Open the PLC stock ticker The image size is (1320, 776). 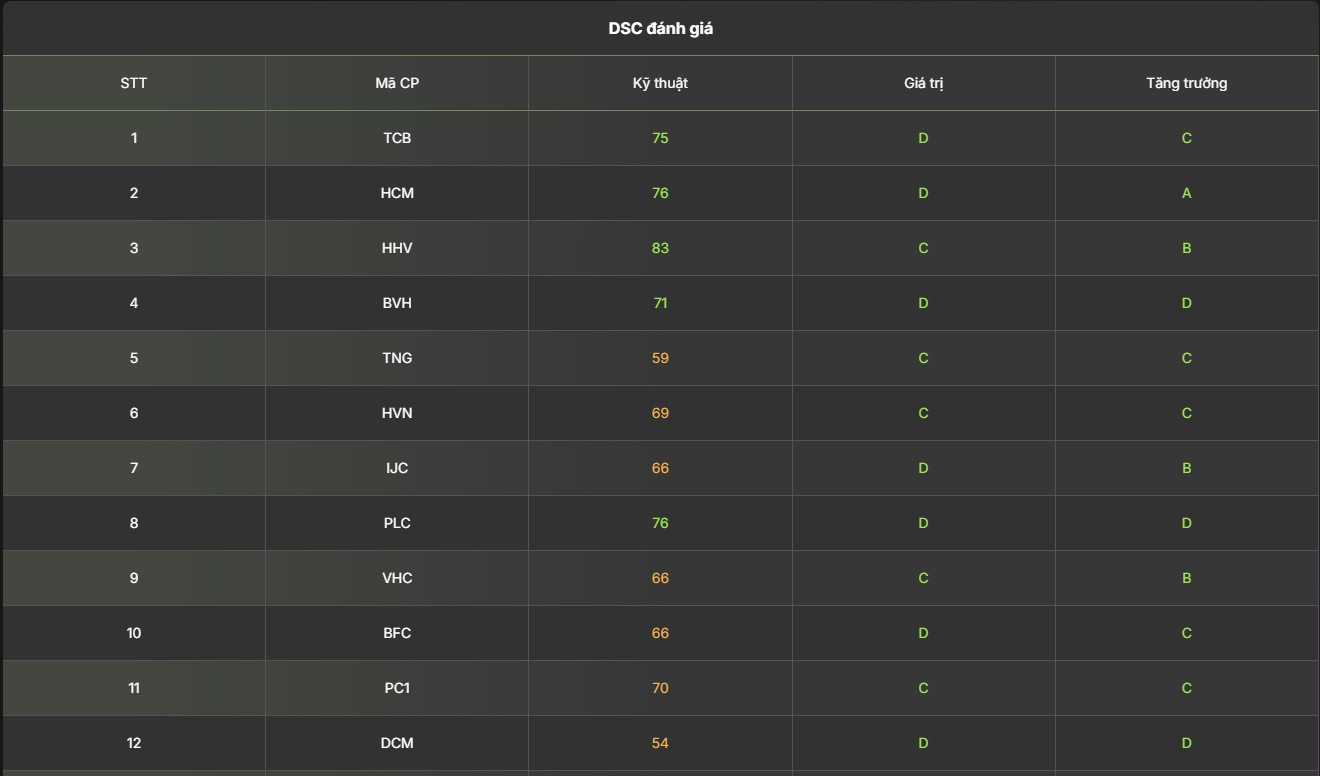pos(397,523)
